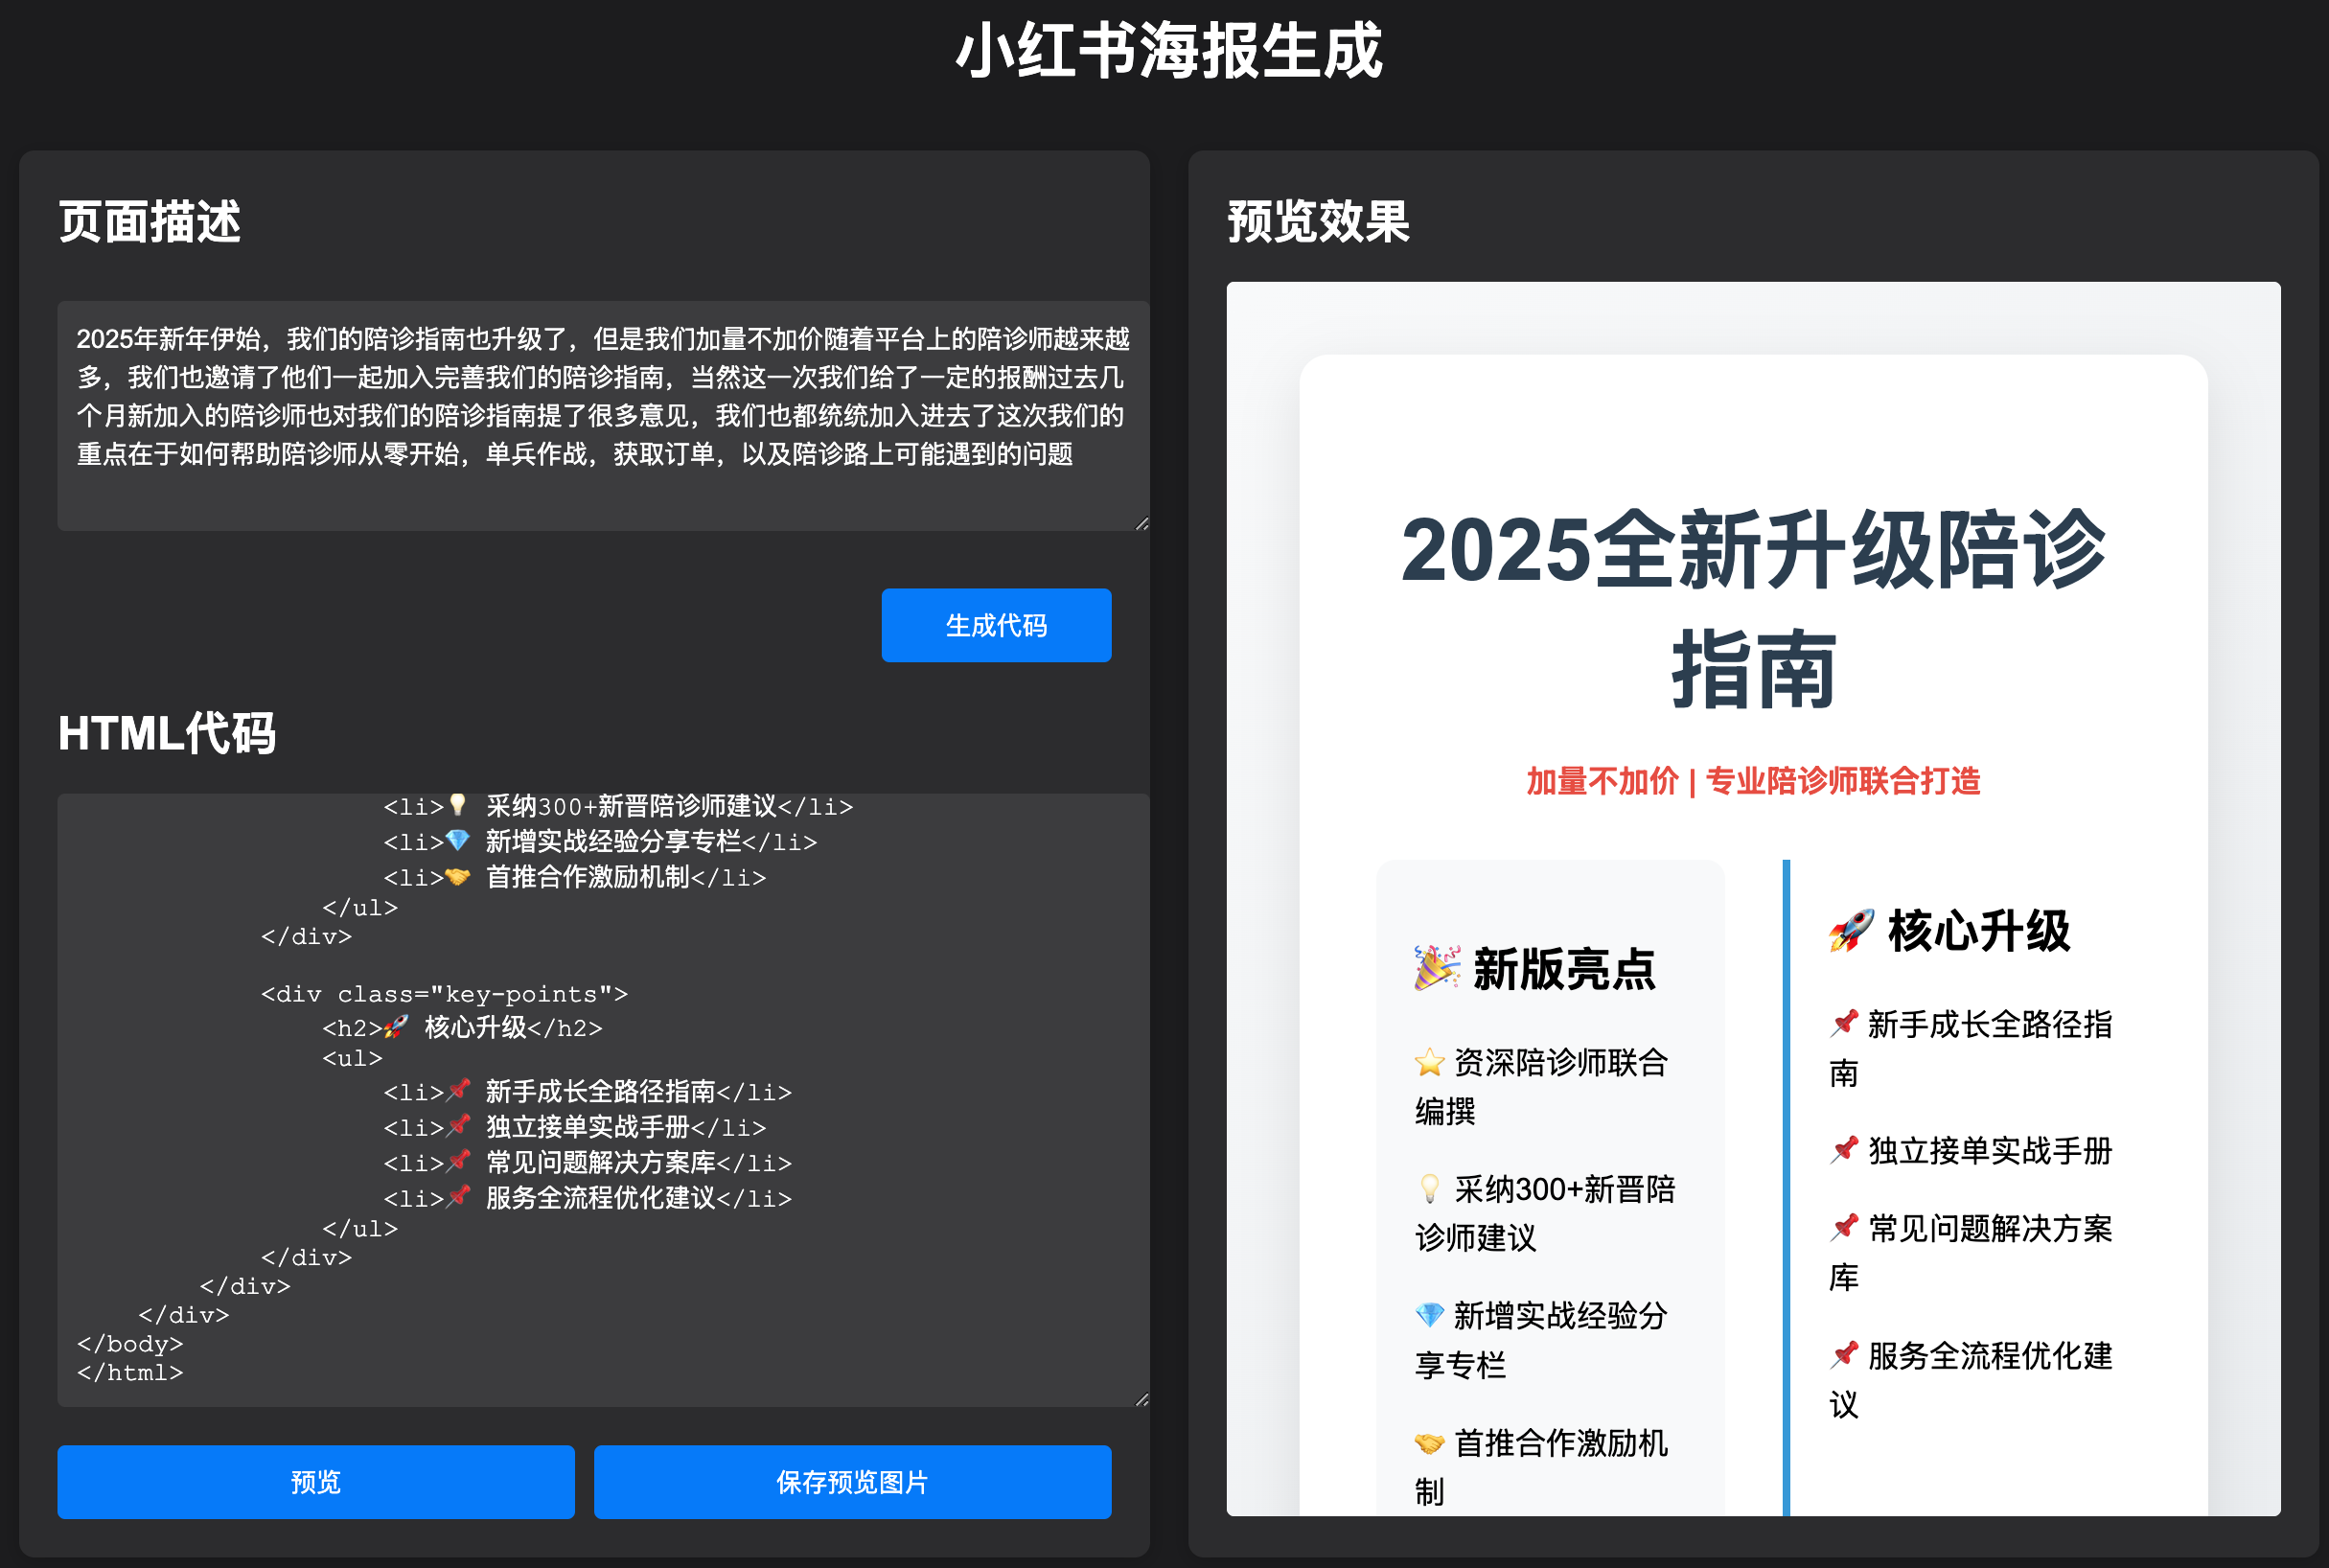Viewport: 2329px width, 1568px height.
Task: Click the 预览效果 panel heading
Action: click(x=1317, y=221)
